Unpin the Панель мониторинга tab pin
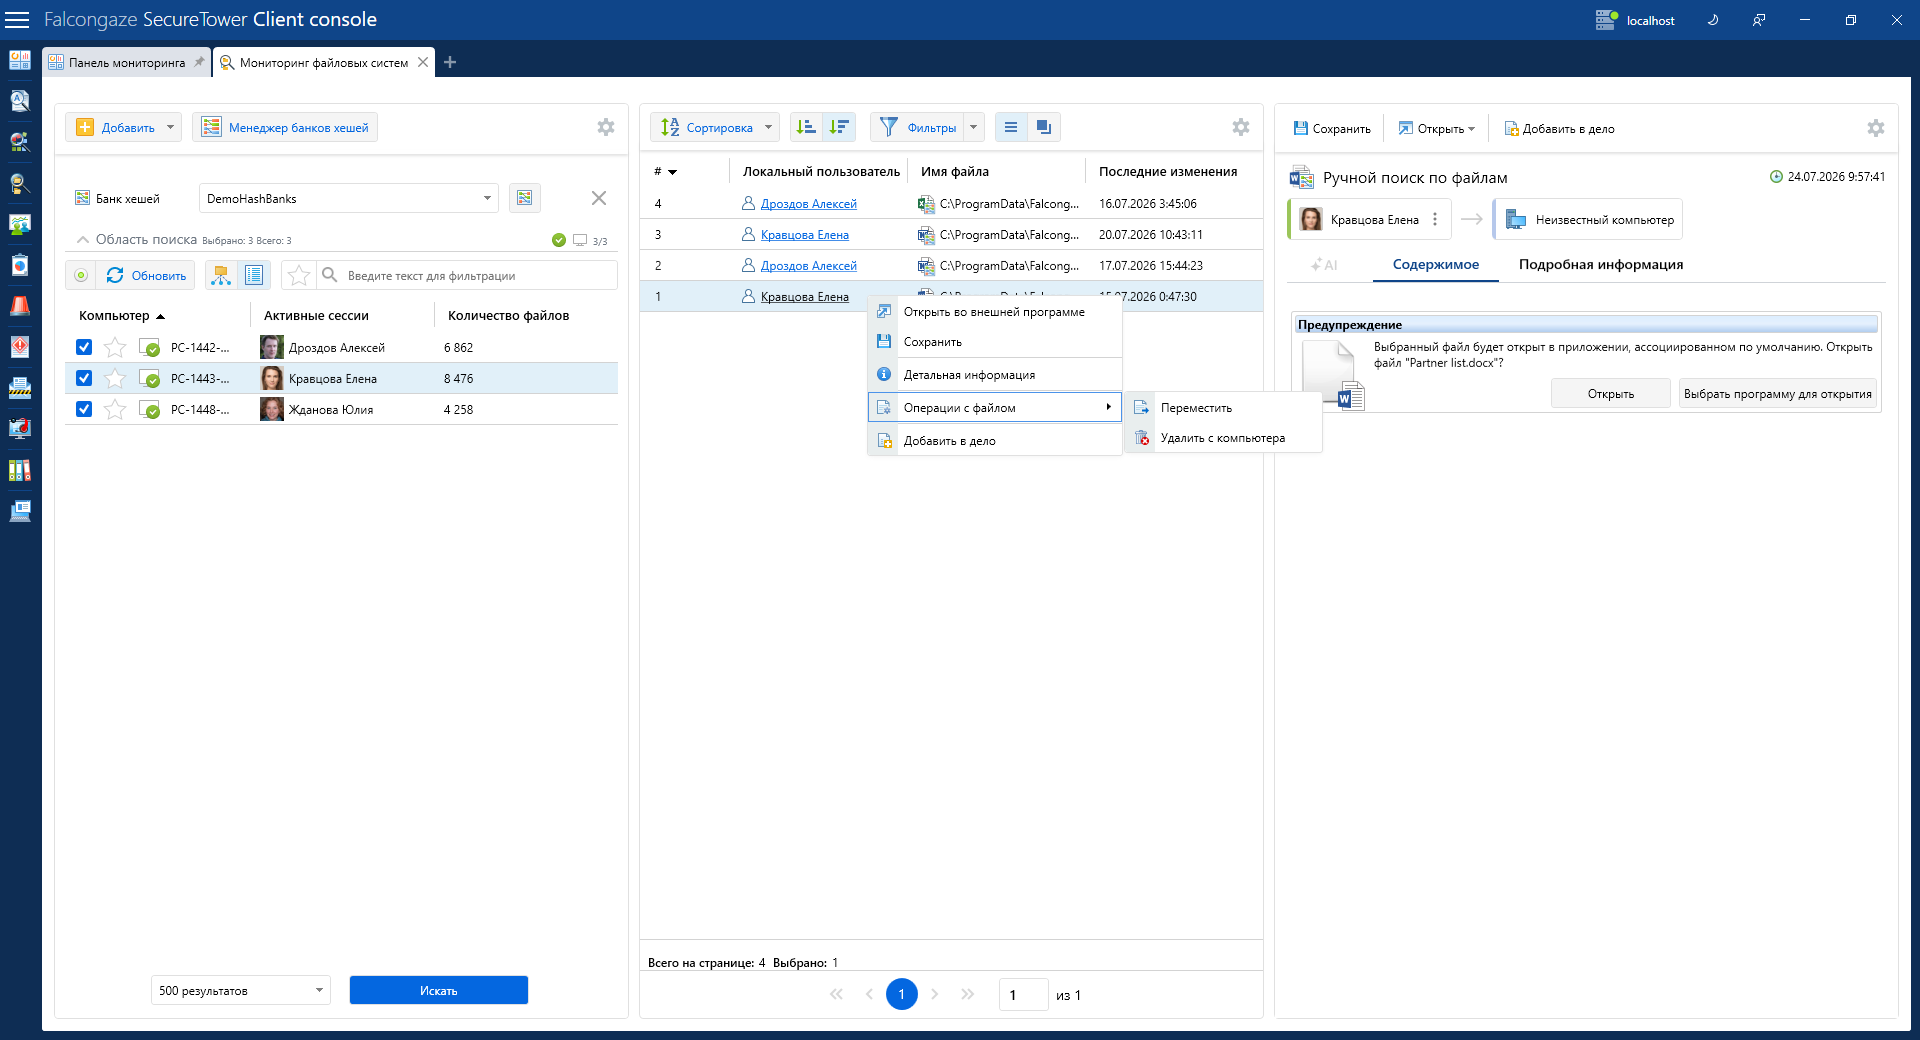 tap(199, 62)
